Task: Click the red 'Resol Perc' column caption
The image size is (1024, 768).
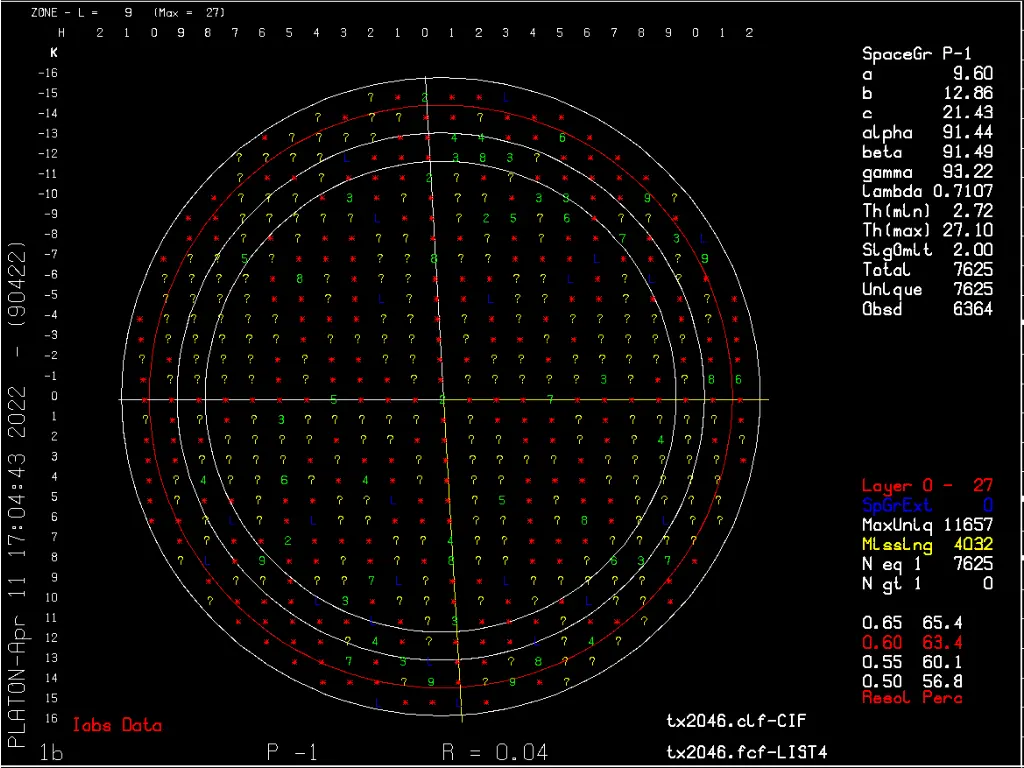Action: click(912, 698)
